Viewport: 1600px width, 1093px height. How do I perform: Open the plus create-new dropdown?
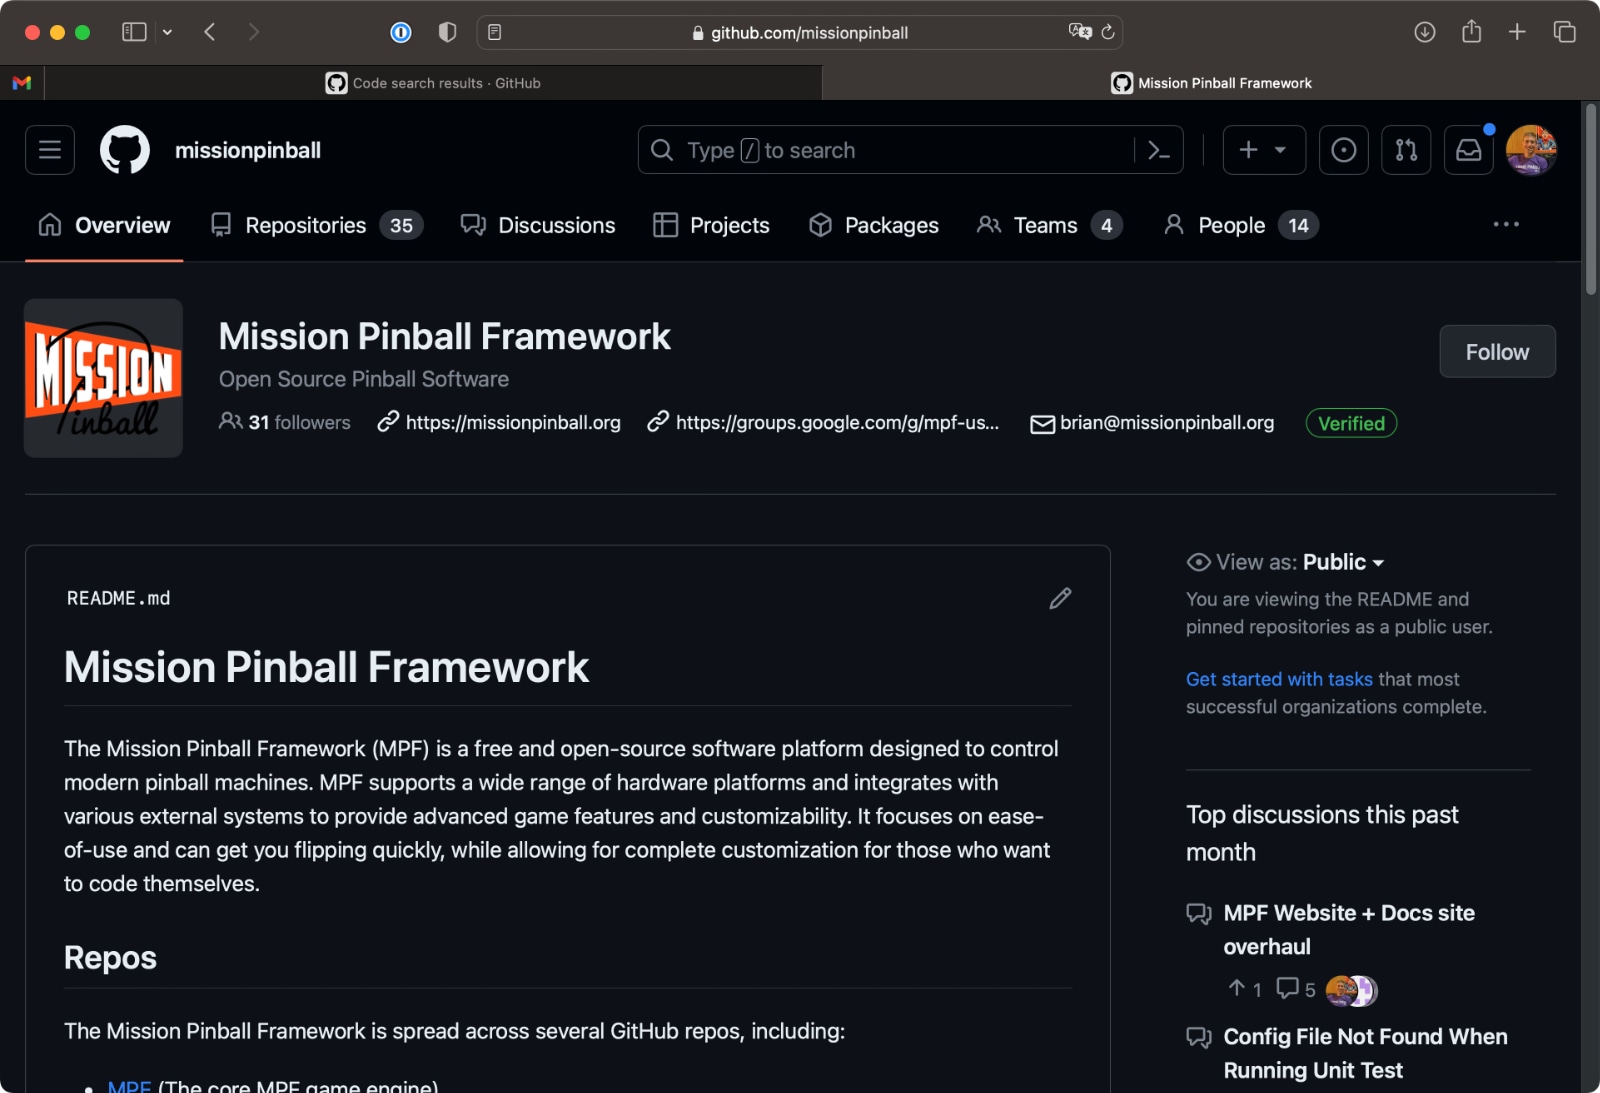click(1262, 149)
